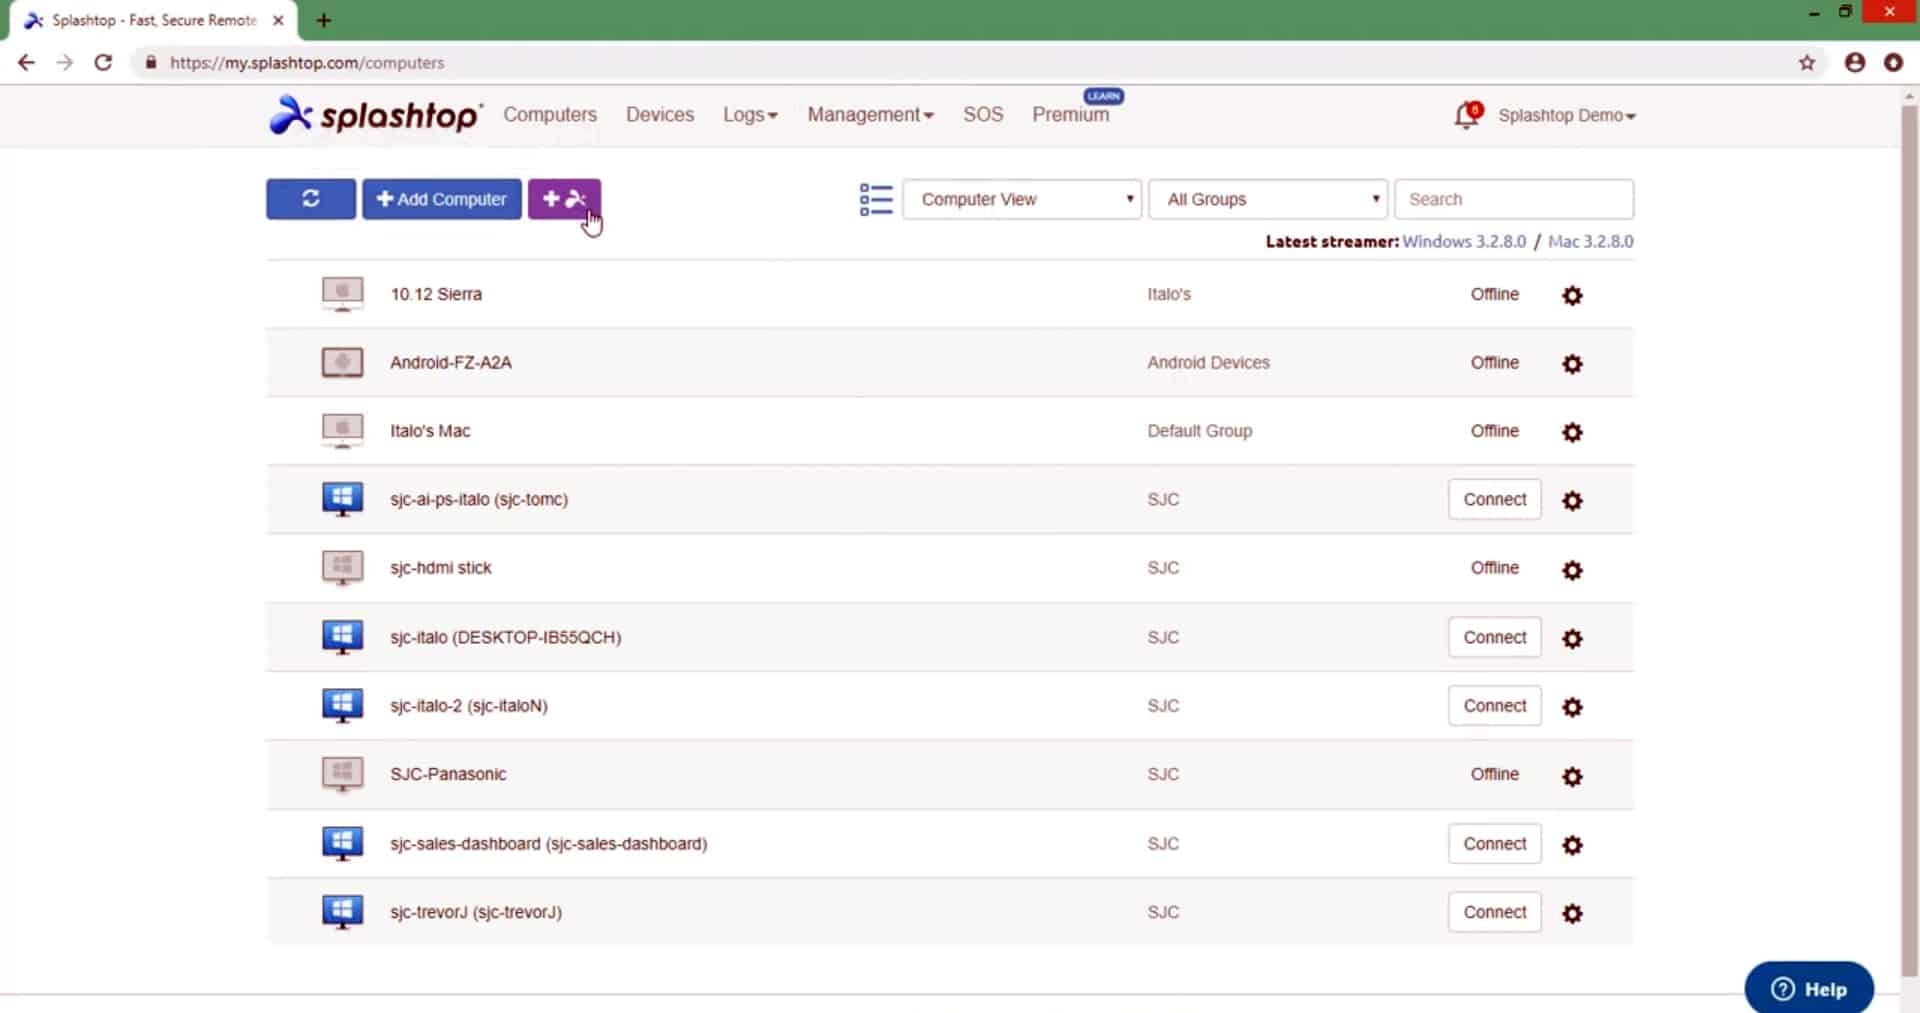1920x1013 pixels.
Task: Click the sjc-trevorJ Windows icon
Action: pos(342,912)
